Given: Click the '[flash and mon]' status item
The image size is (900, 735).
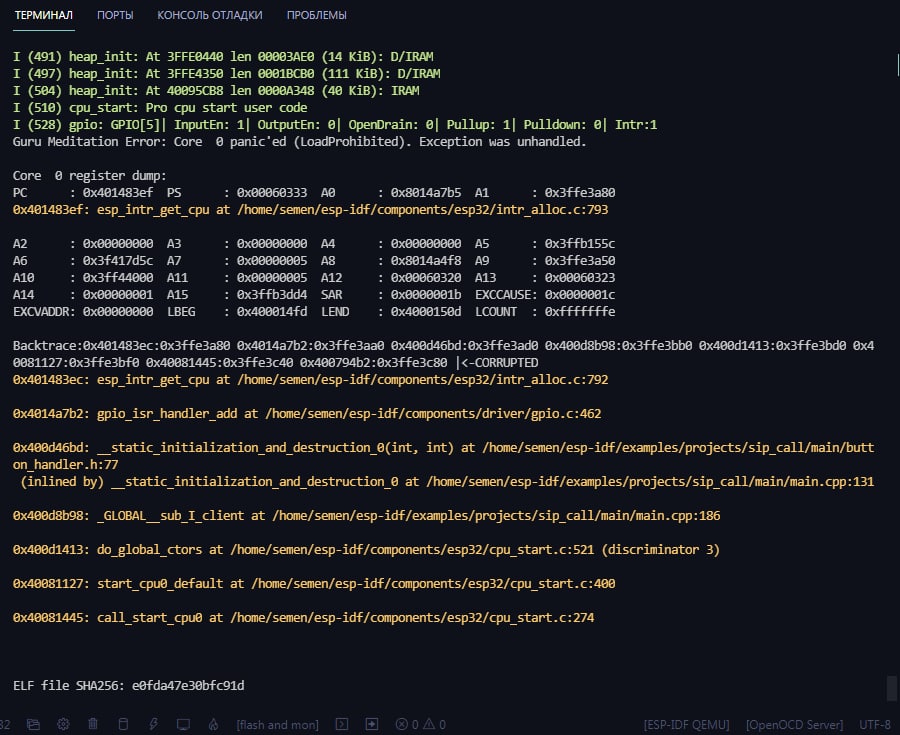Looking at the screenshot, I should point(278,724).
